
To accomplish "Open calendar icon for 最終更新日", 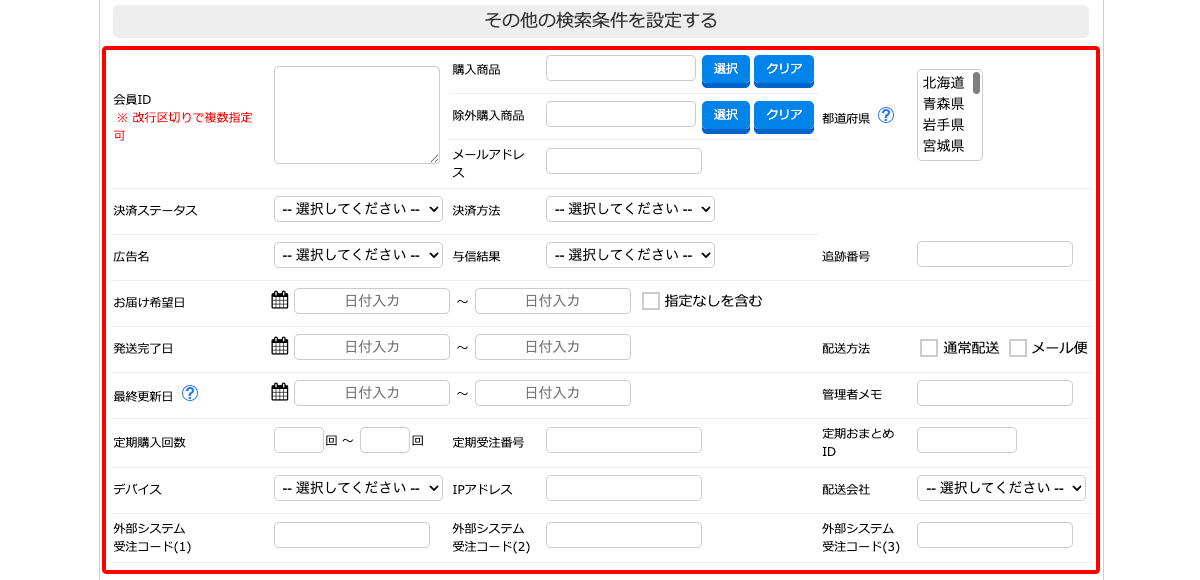I will click(280, 392).
